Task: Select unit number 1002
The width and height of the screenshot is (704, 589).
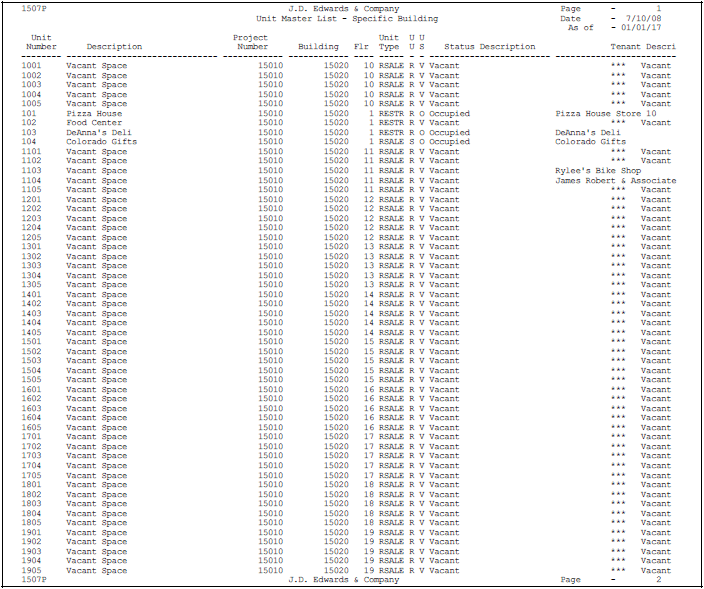Action: 31,75
